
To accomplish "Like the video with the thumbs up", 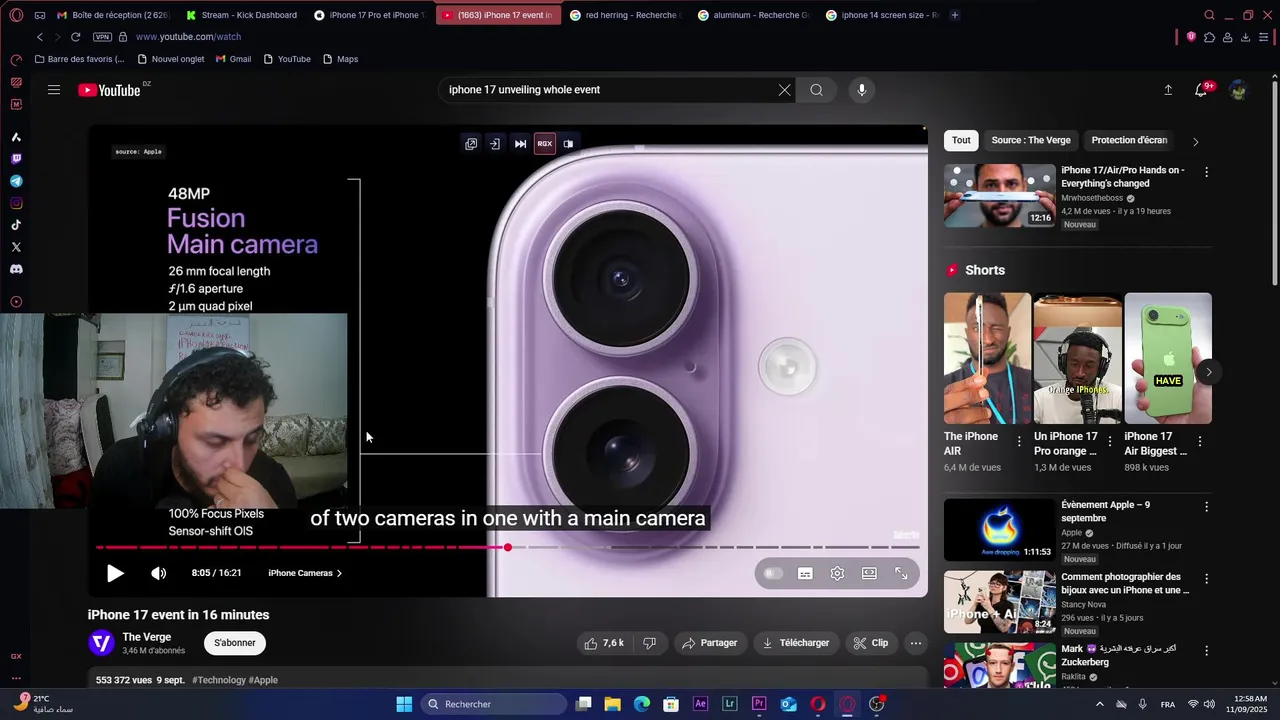I will tap(604, 643).
